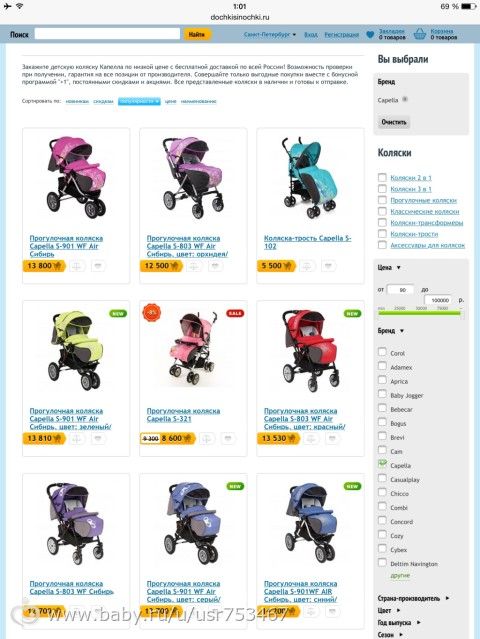Sort products by новинкам
The image size is (480, 639).
pyautogui.click(x=77, y=101)
